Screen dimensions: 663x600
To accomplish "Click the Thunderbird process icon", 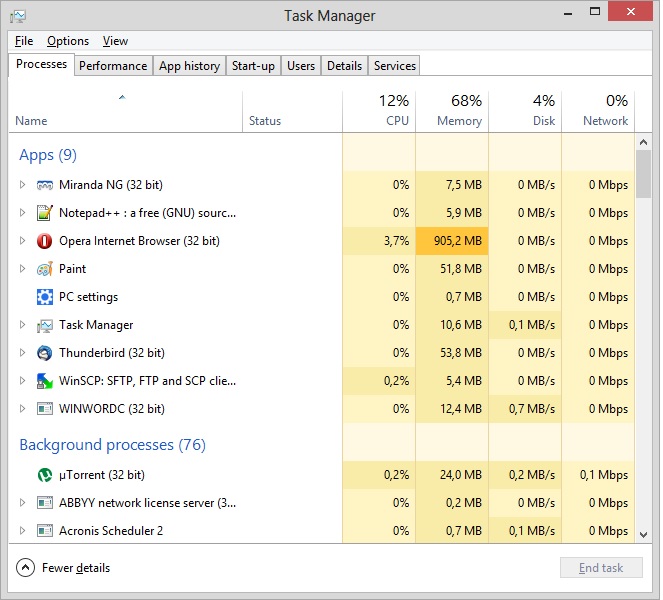I will pos(44,353).
